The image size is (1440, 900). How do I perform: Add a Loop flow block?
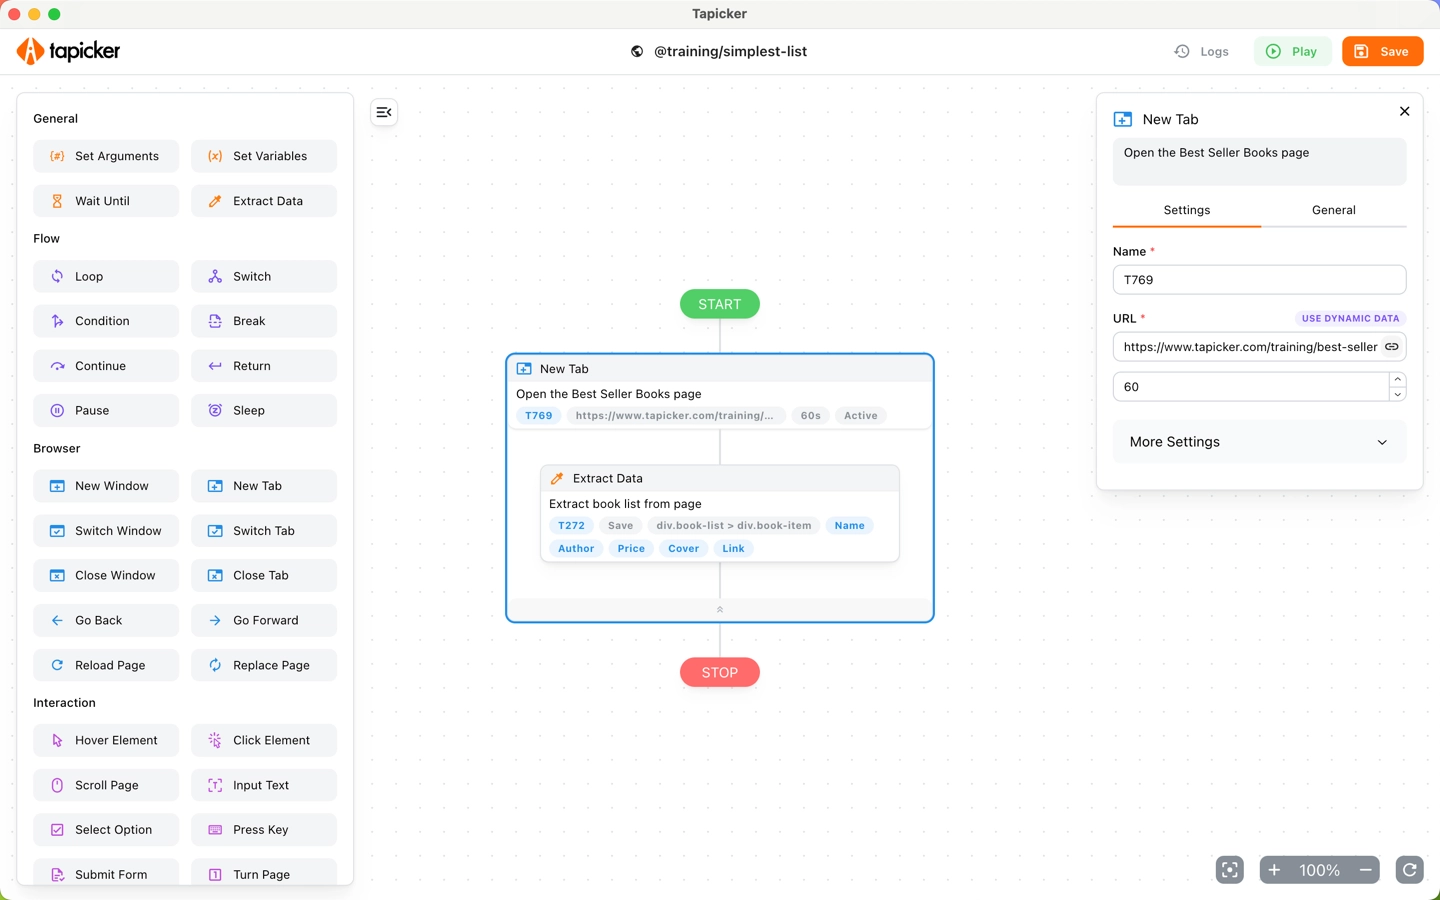click(106, 276)
